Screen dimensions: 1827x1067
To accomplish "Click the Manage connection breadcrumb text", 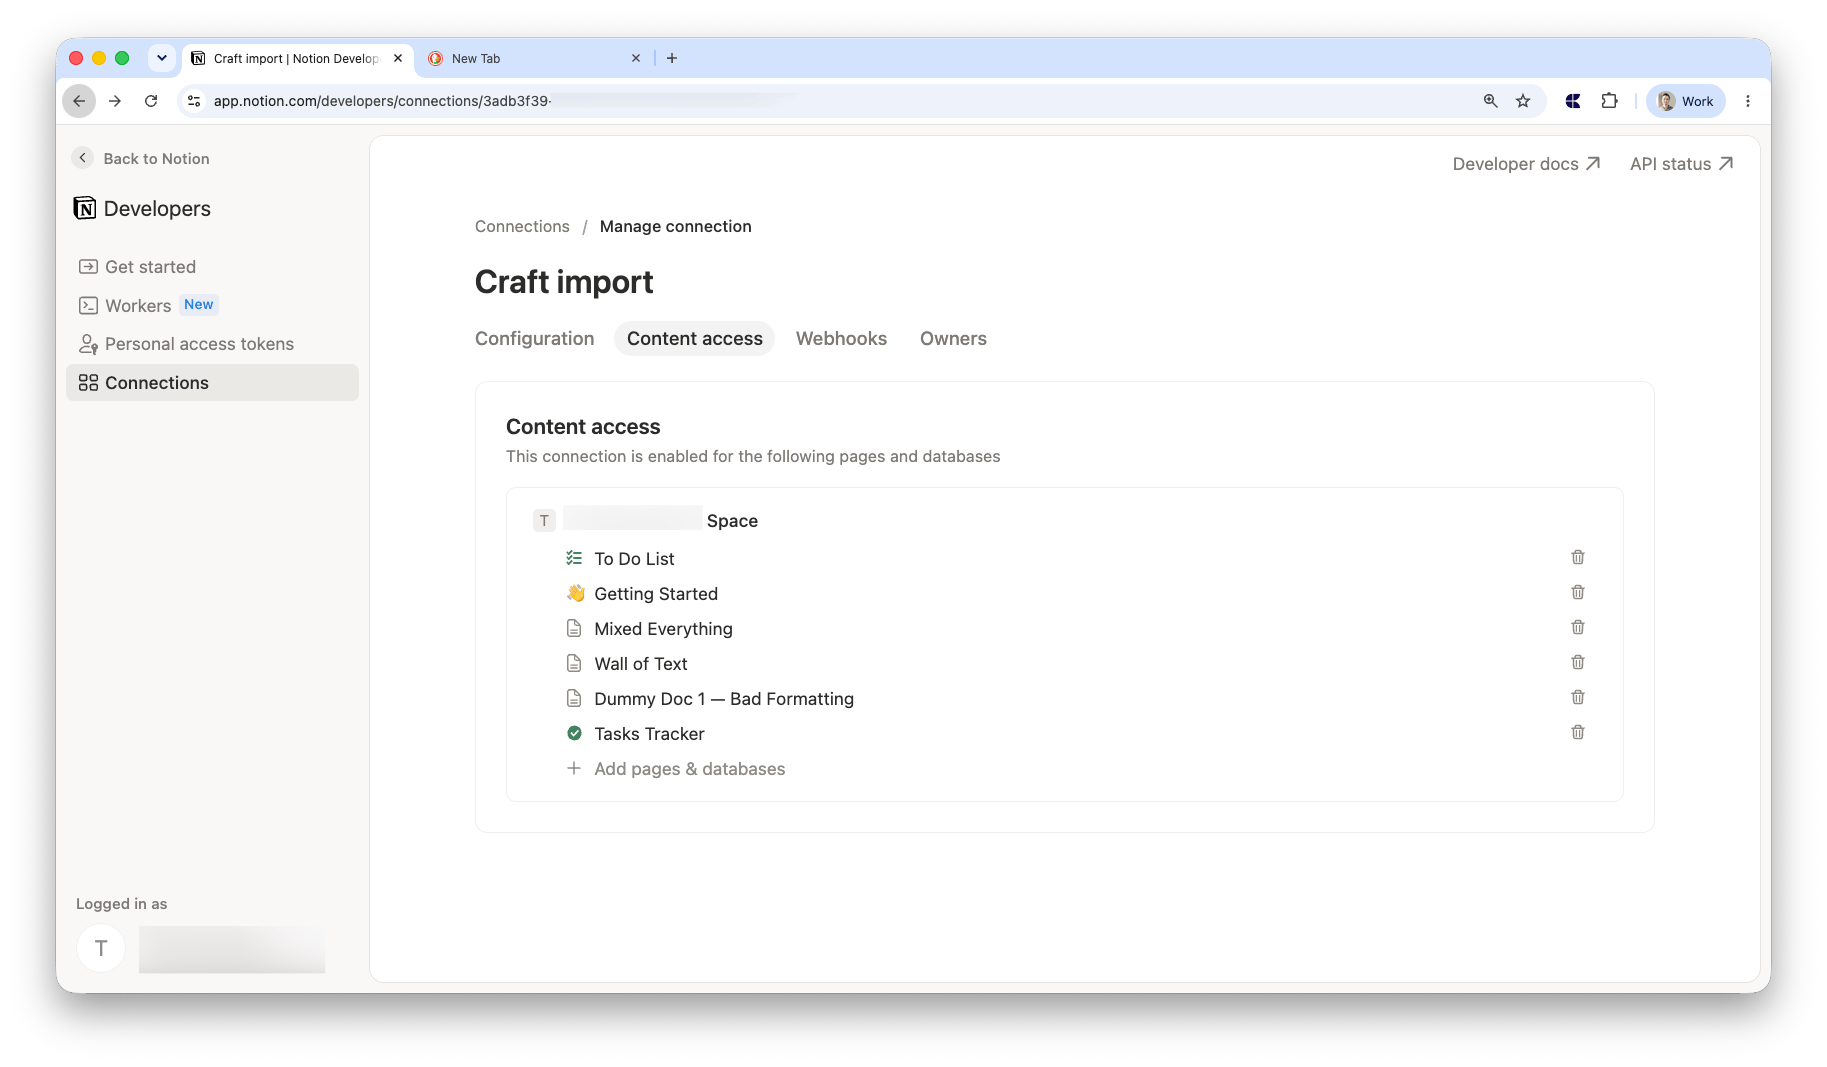I will tap(675, 226).
